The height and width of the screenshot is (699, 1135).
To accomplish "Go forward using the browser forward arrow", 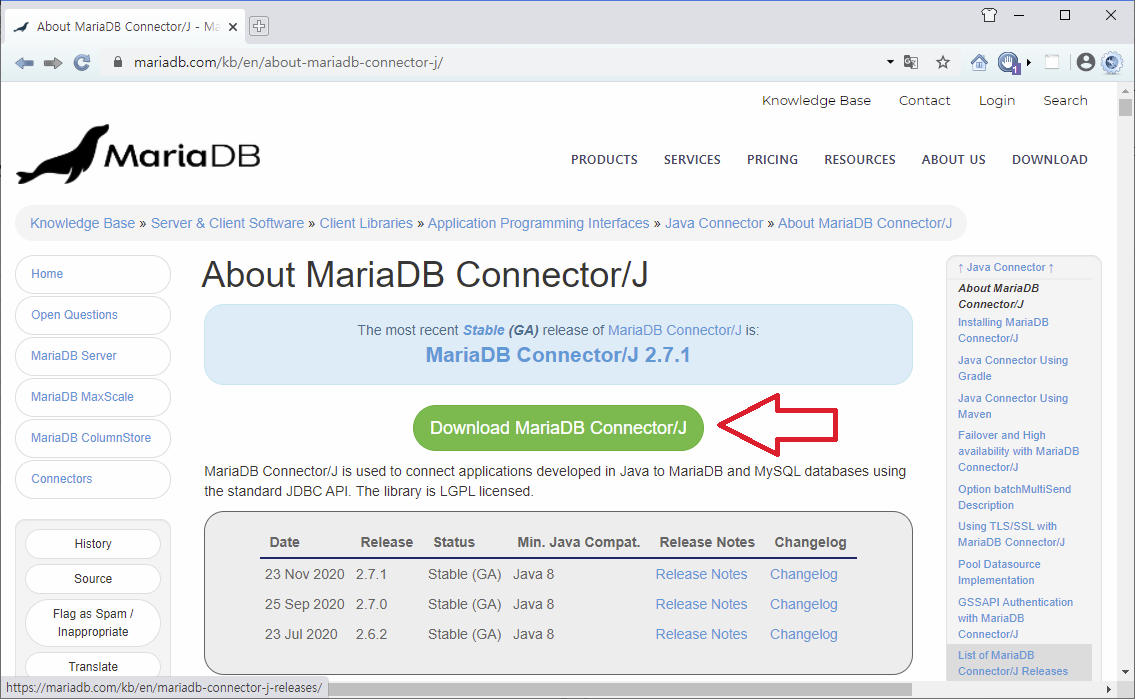I will (53, 63).
